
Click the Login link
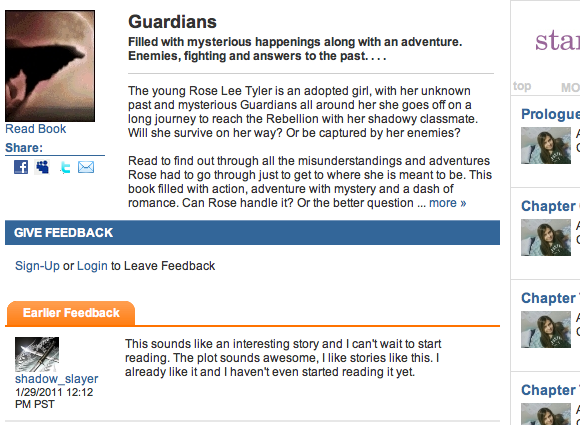92,266
